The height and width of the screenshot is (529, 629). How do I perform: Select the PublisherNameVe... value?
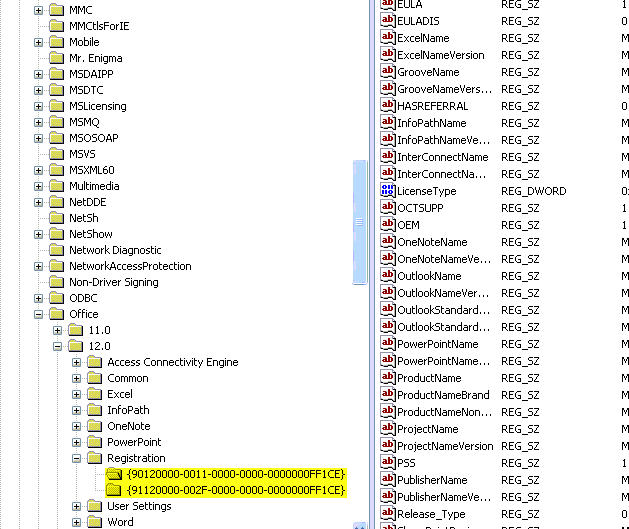coord(444,497)
